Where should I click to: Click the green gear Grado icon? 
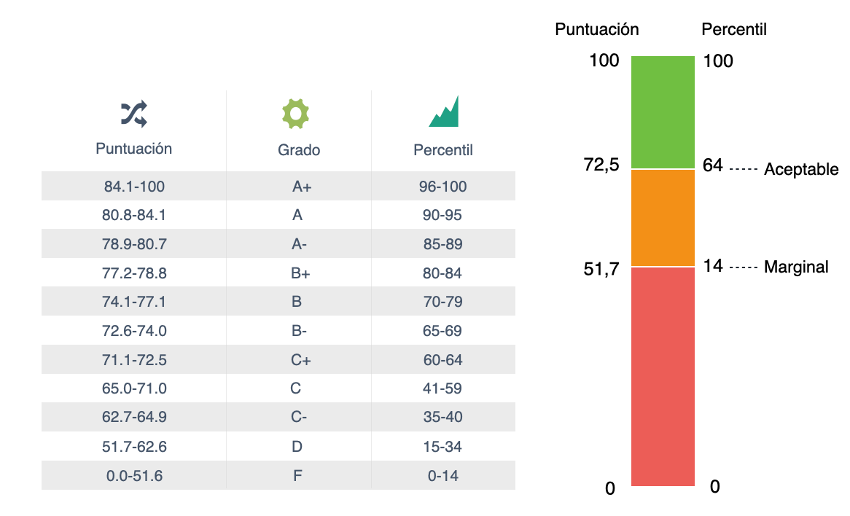pos(298,113)
